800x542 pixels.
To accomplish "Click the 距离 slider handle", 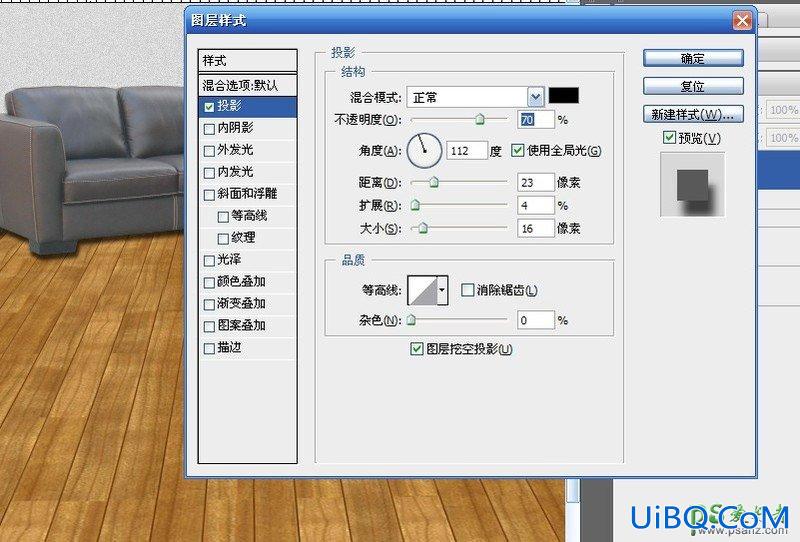I will (434, 182).
